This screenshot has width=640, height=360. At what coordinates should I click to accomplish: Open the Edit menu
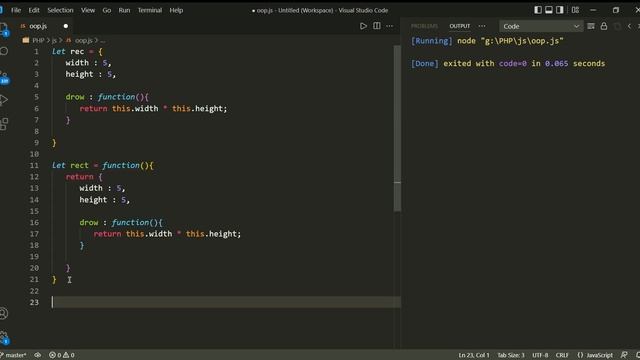(34, 10)
